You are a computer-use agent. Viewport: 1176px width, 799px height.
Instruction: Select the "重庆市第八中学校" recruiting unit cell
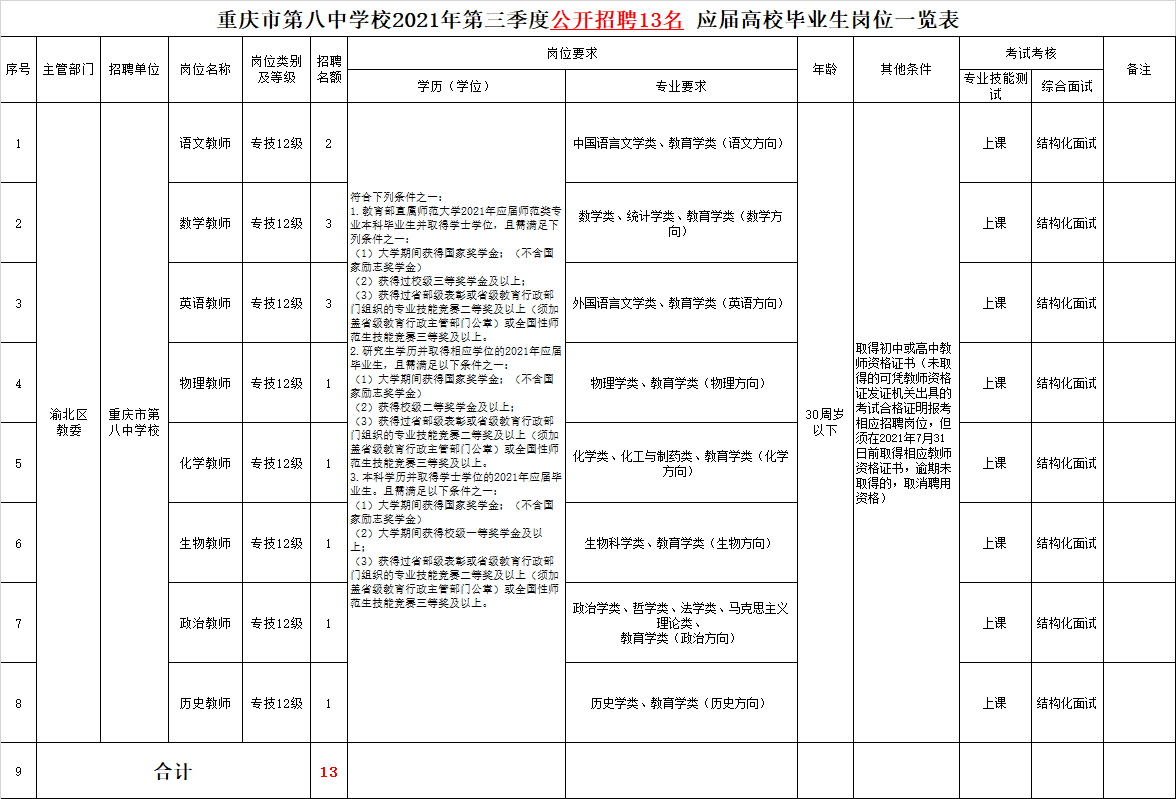134,422
